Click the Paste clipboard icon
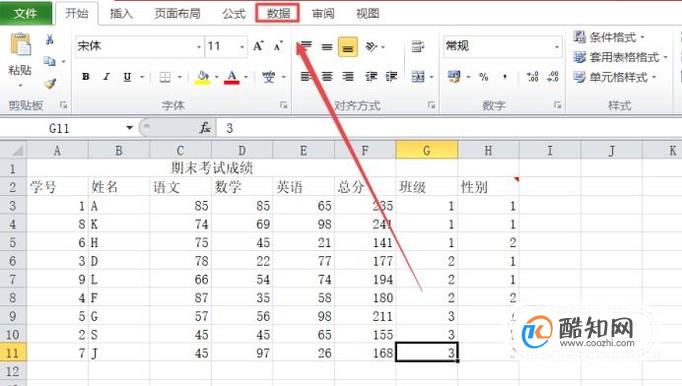 (20, 45)
